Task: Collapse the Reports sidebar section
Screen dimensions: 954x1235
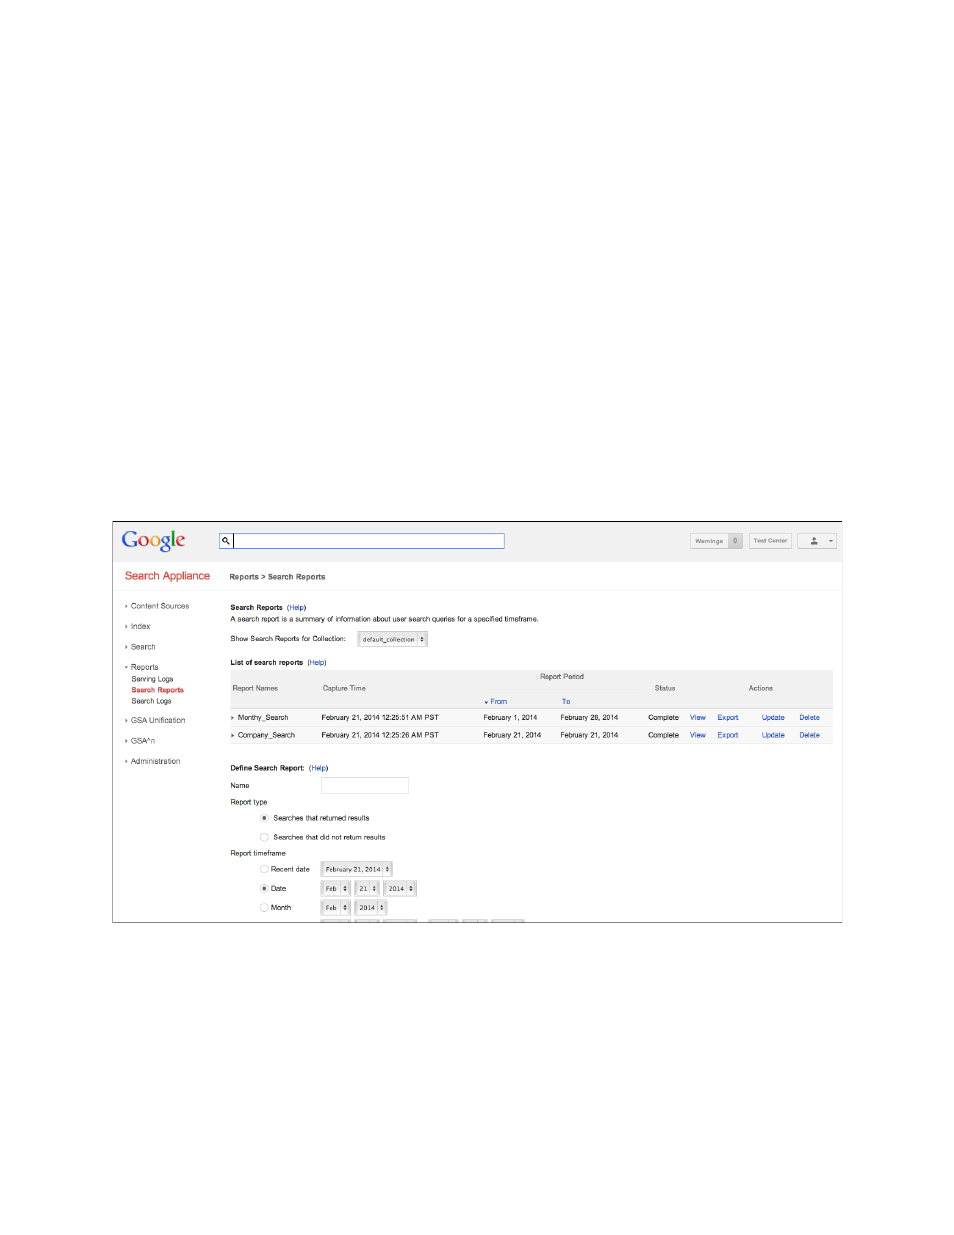Action: 144,667
